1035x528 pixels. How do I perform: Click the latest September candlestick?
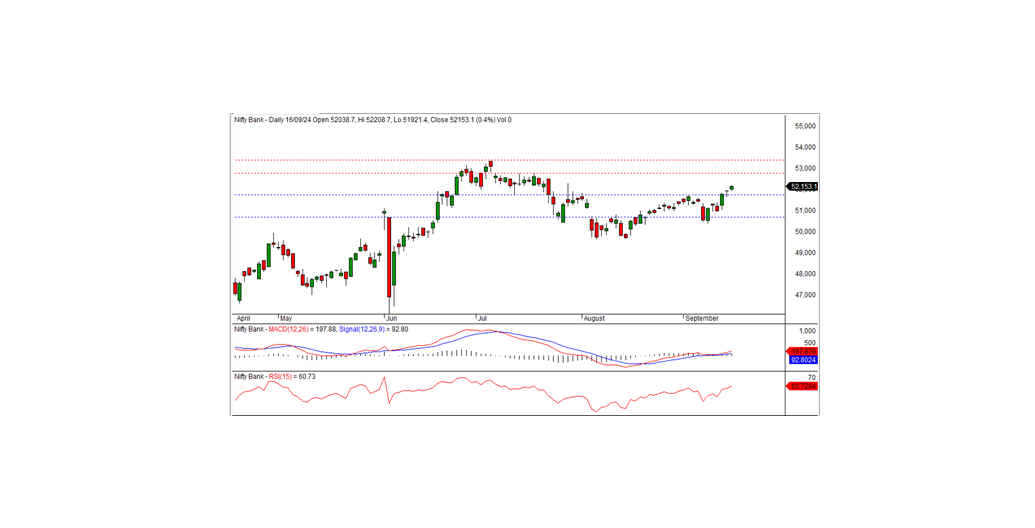coord(731,188)
